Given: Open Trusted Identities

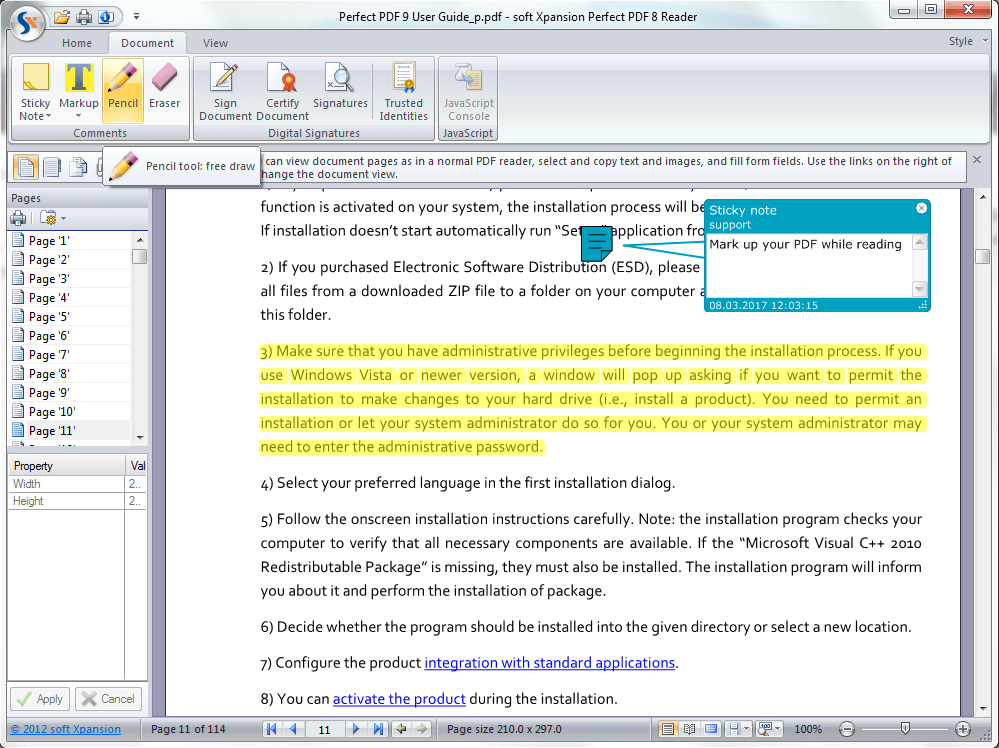Looking at the screenshot, I should click(x=403, y=91).
